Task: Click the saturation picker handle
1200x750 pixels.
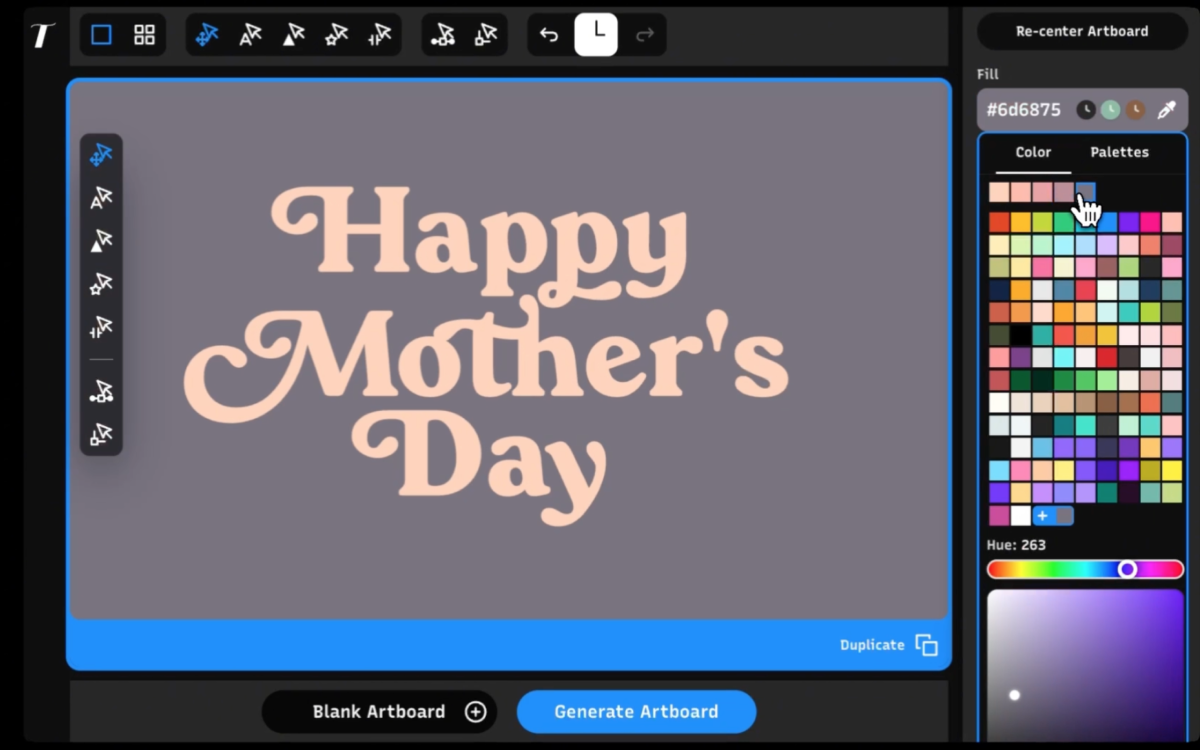Action: 1014,695
